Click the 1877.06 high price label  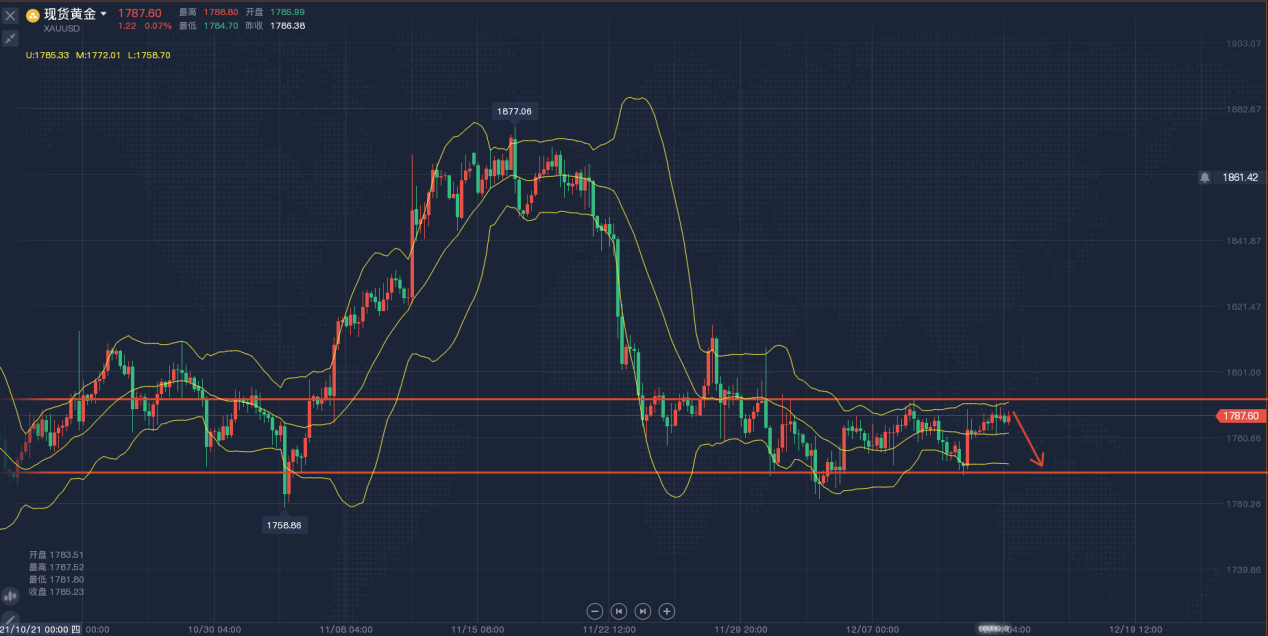[x=514, y=112]
